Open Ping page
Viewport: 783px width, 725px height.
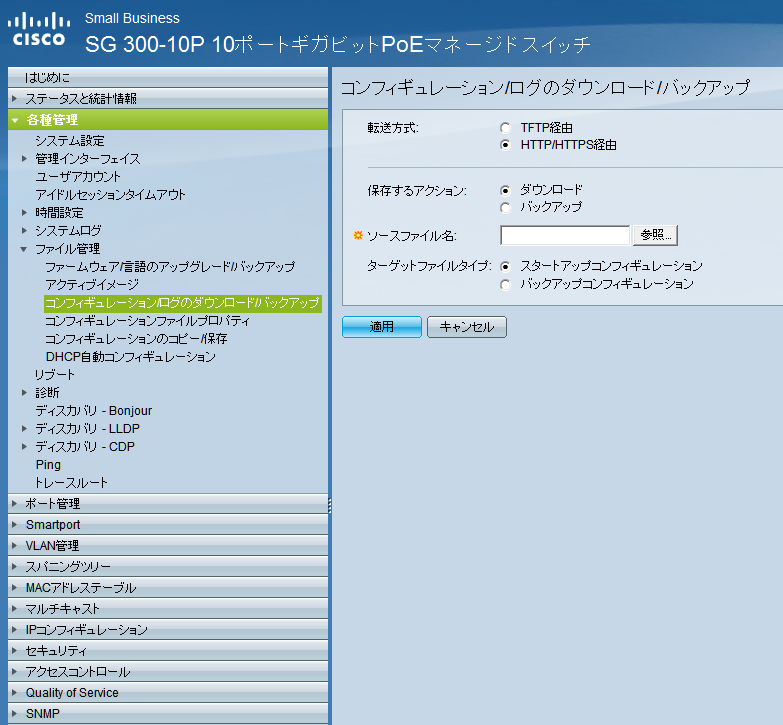click(48, 465)
